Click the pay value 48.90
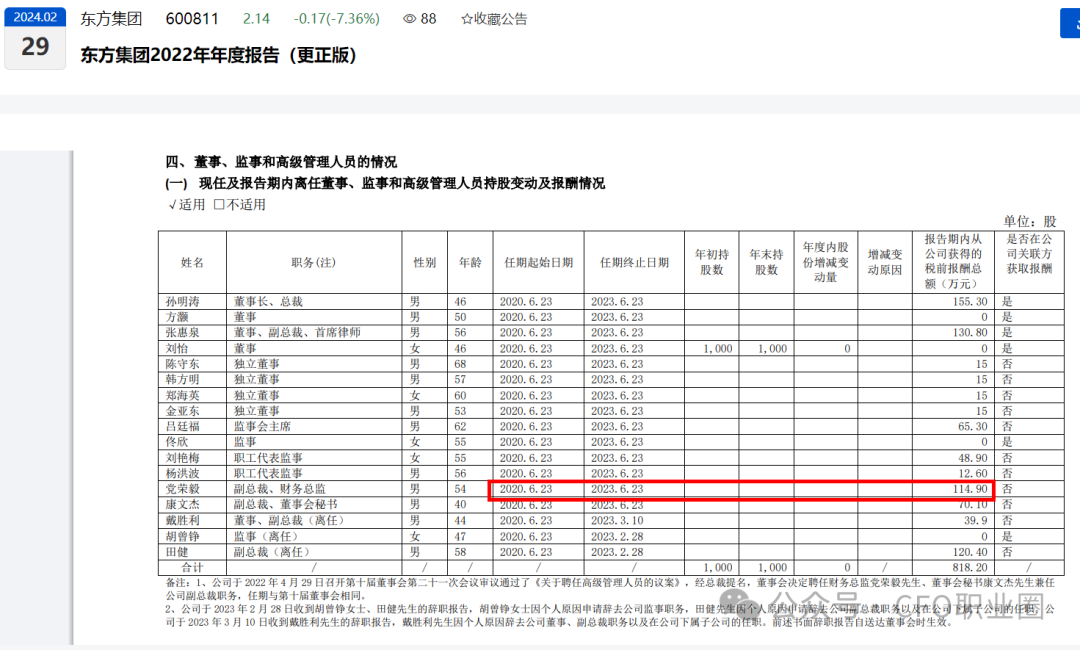This screenshot has height=650, width=1080. [973, 458]
